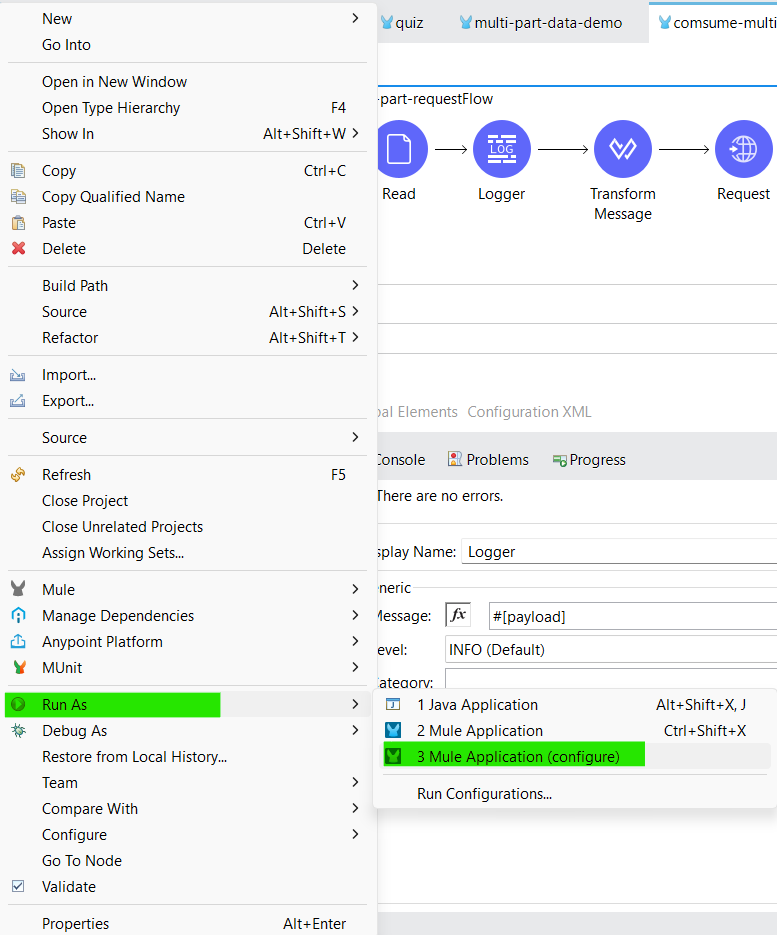Select the Logger component in flow
This screenshot has height=935, width=777.
click(x=502, y=149)
